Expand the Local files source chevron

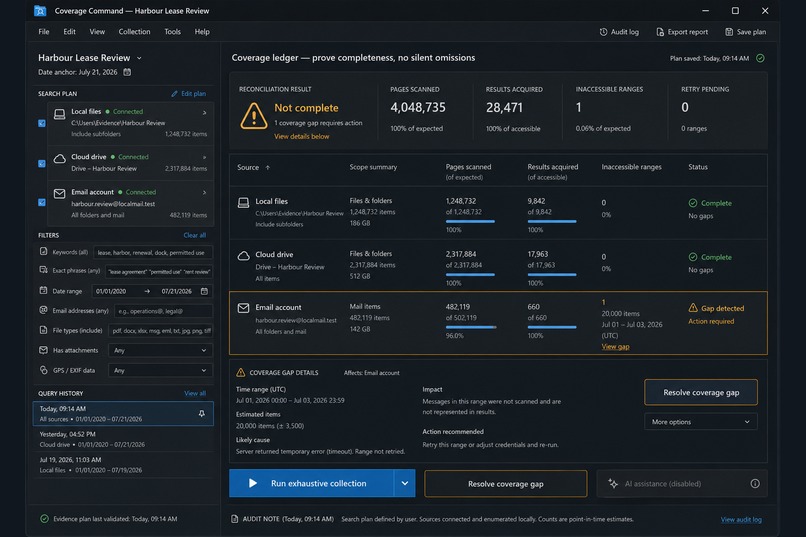tap(204, 113)
